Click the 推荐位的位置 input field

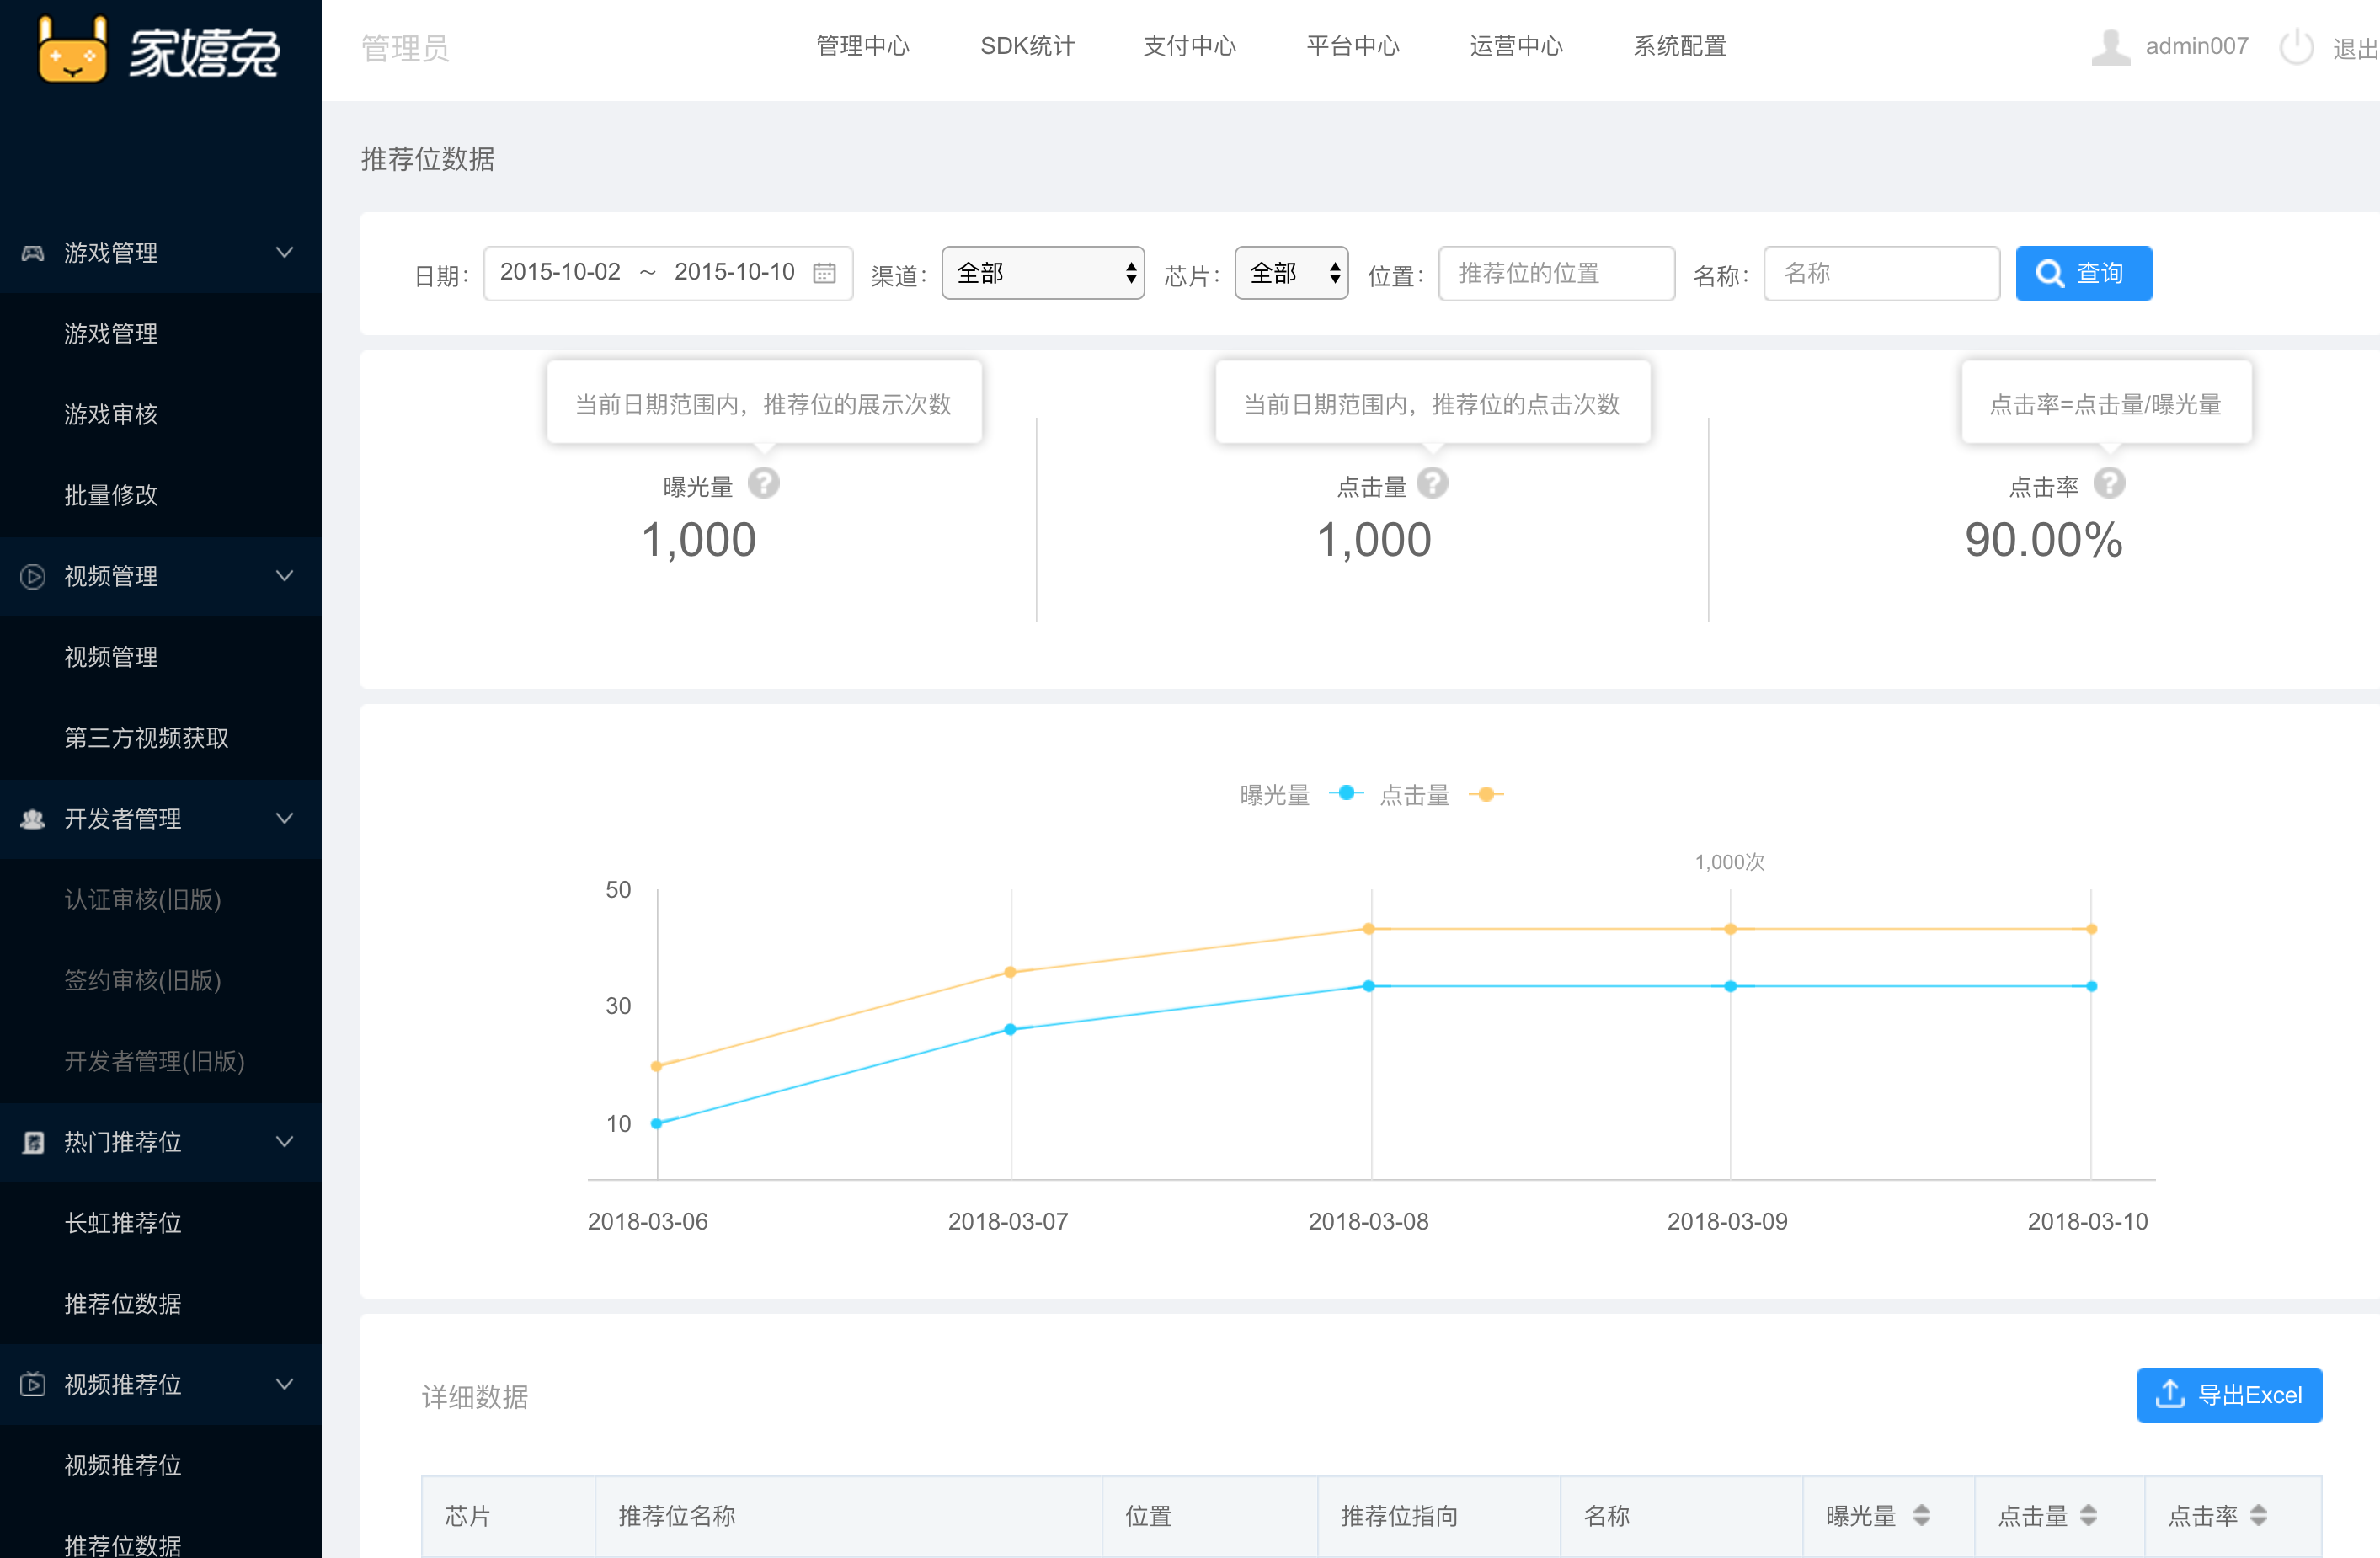pyautogui.click(x=1556, y=273)
